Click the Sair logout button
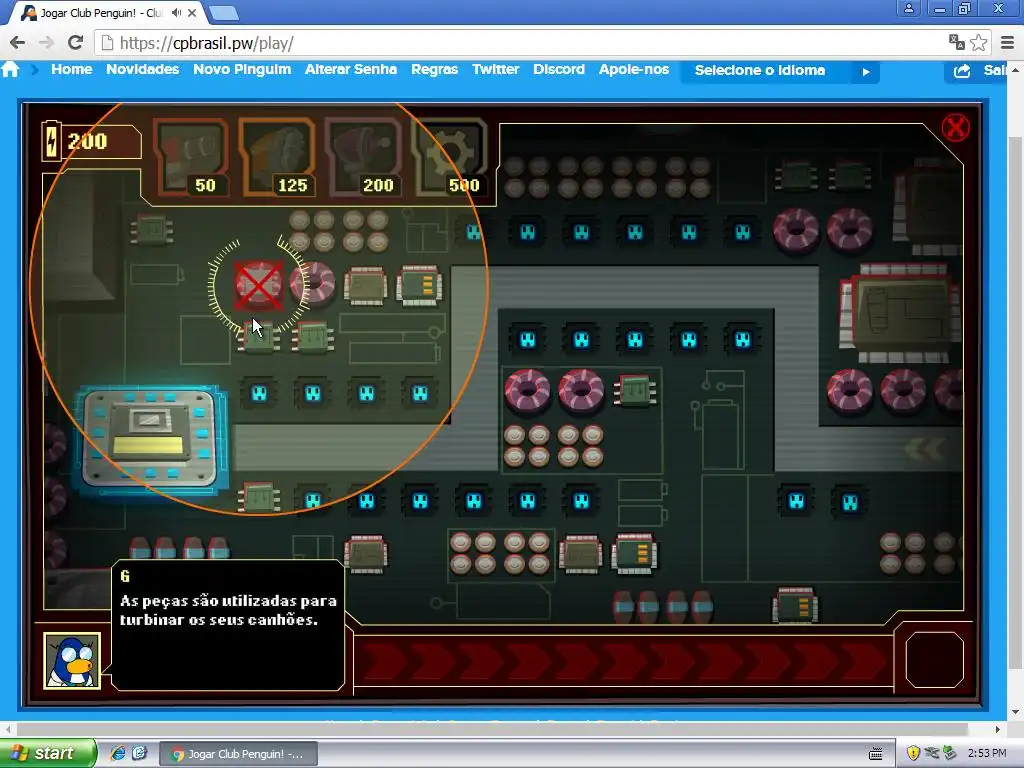 click(977, 71)
